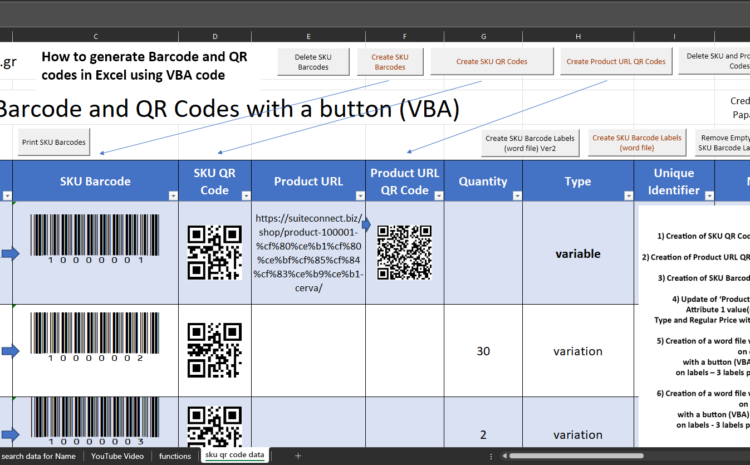This screenshot has width=750, height=465.
Task: Click blue arrow shape beside barcode 10000001
Action: point(11,254)
